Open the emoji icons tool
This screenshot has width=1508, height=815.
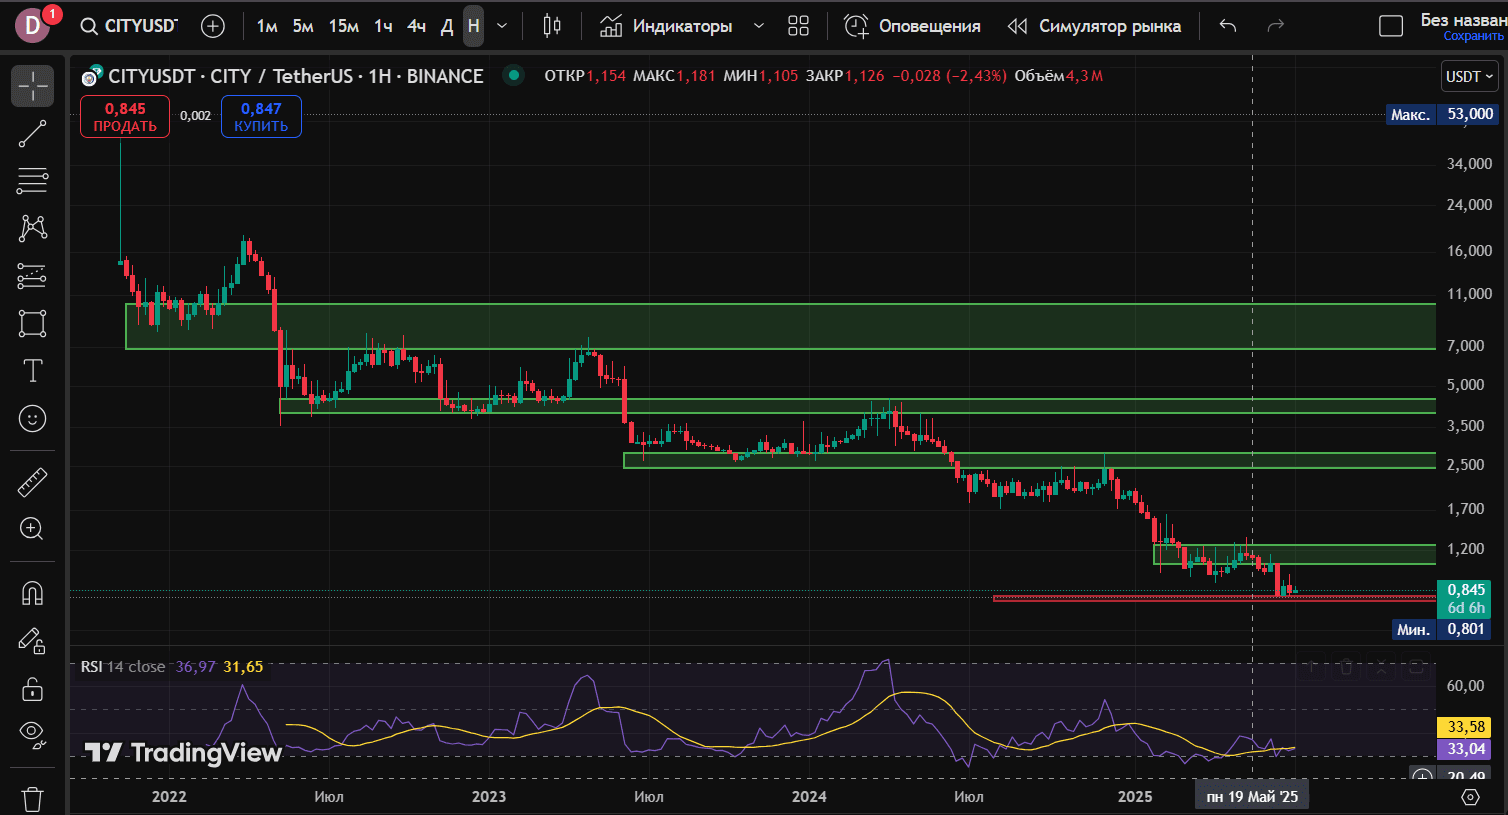pos(32,418)
